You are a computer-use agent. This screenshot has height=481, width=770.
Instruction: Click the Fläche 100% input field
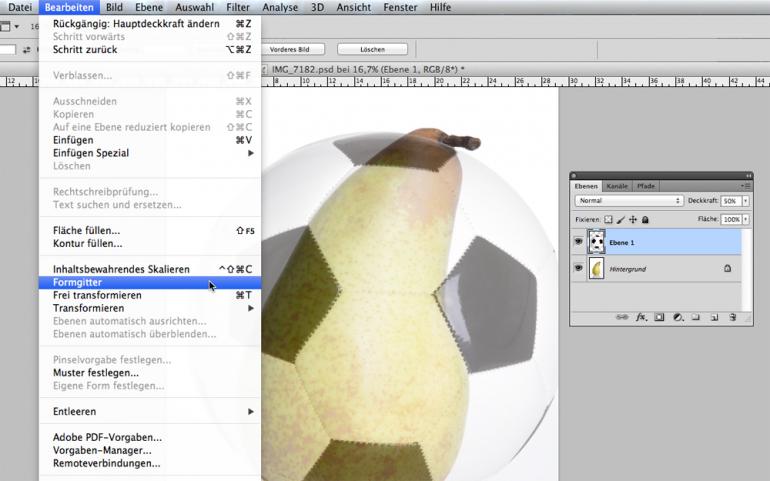pyautogui.click(x=731, y=219)
